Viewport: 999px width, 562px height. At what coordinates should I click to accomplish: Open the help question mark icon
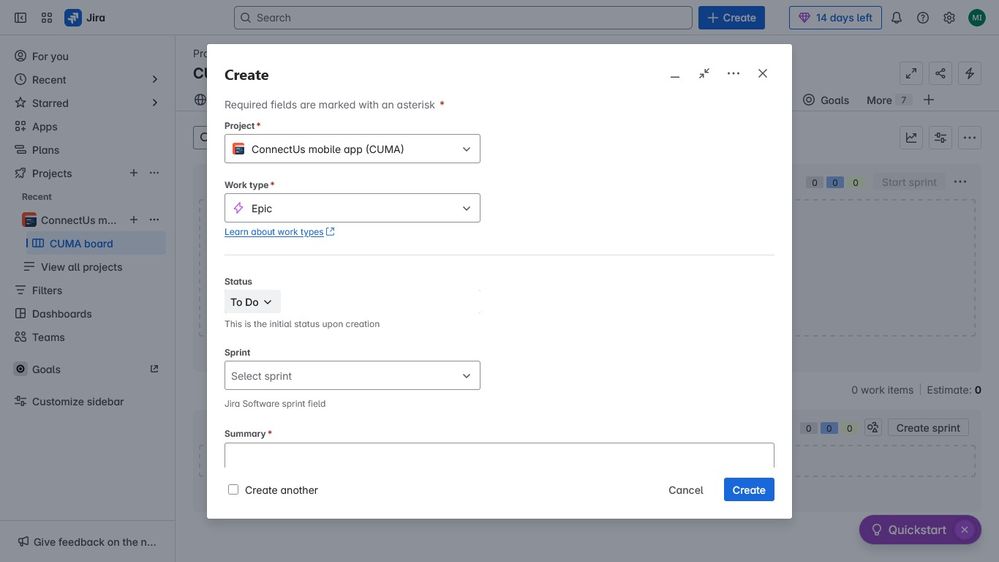tap(923, 18)
